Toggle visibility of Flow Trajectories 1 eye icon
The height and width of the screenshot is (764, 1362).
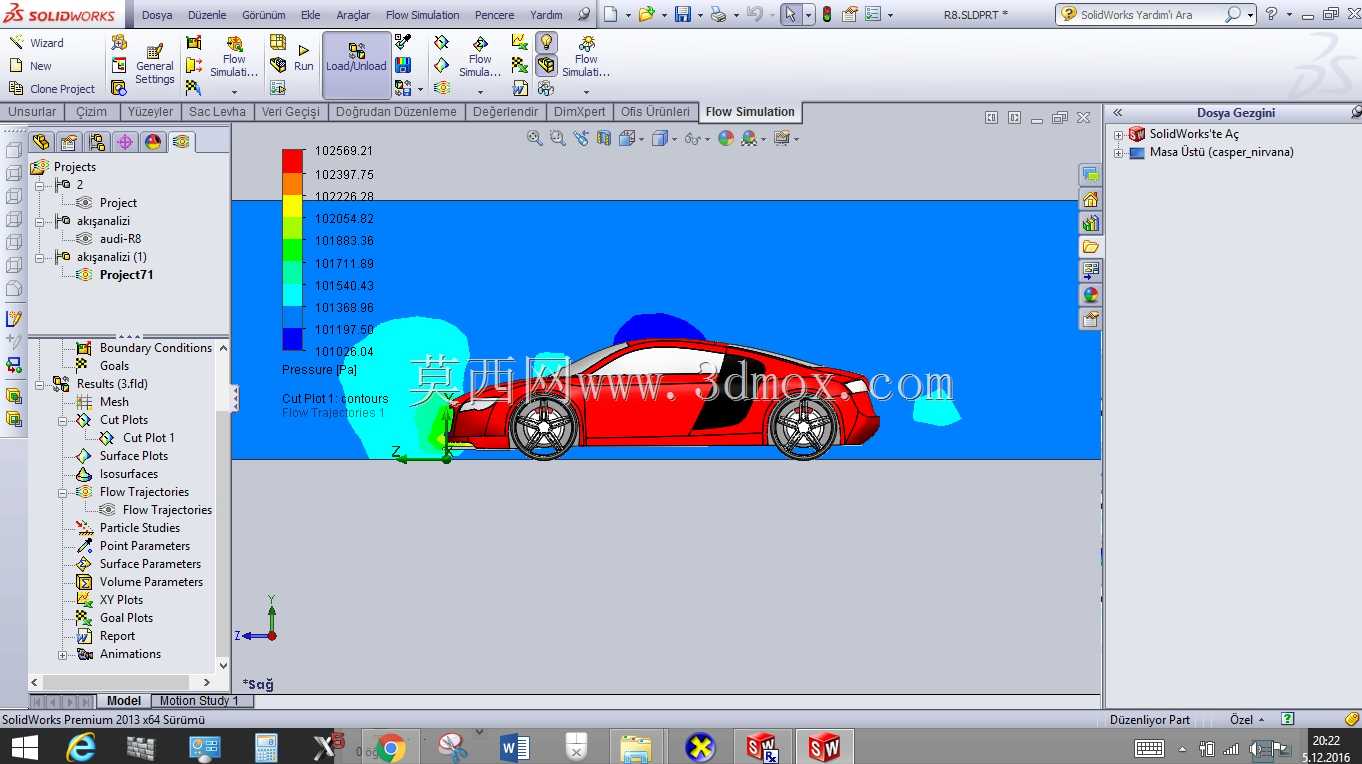pyautogui.click(x=107, y=510)
